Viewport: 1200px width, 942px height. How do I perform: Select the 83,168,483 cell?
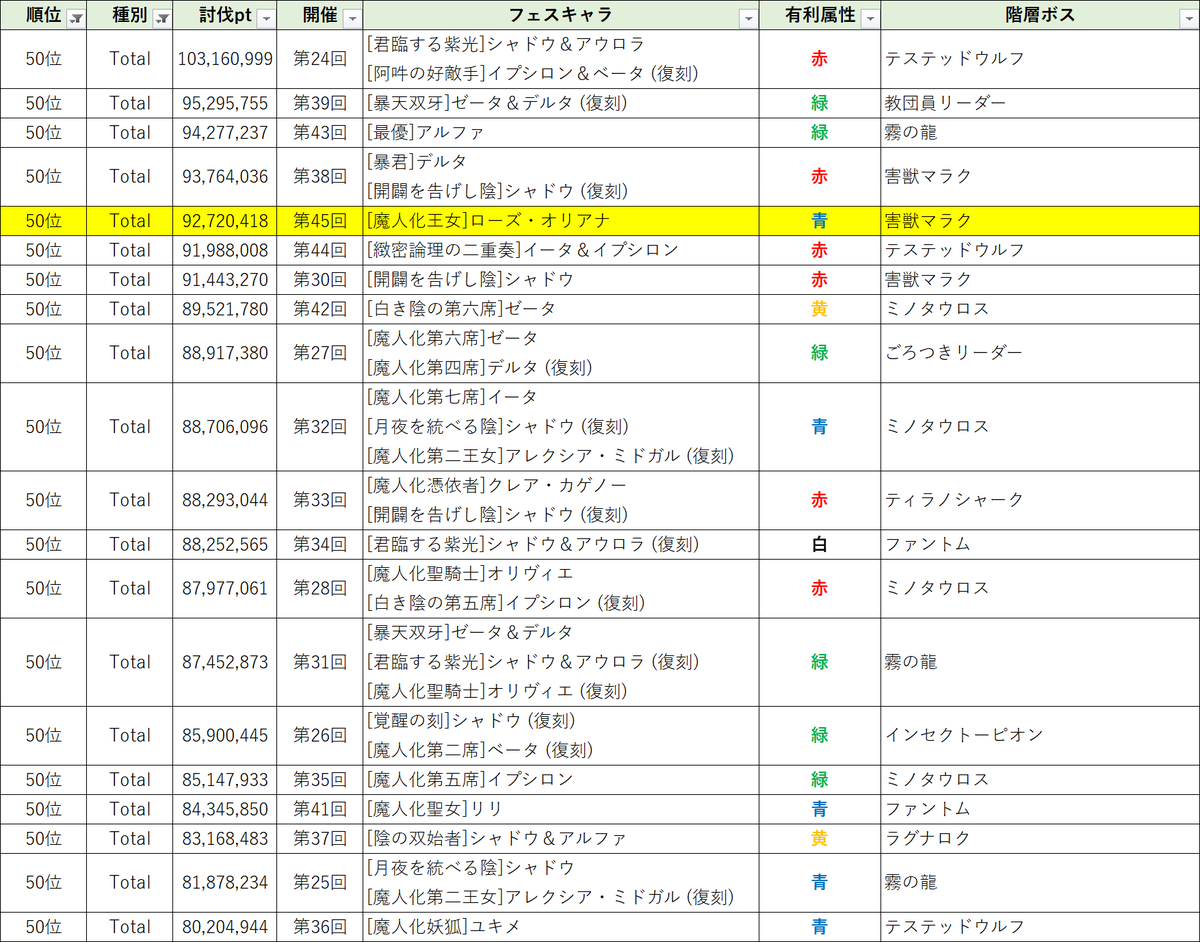tap(224, 838)
